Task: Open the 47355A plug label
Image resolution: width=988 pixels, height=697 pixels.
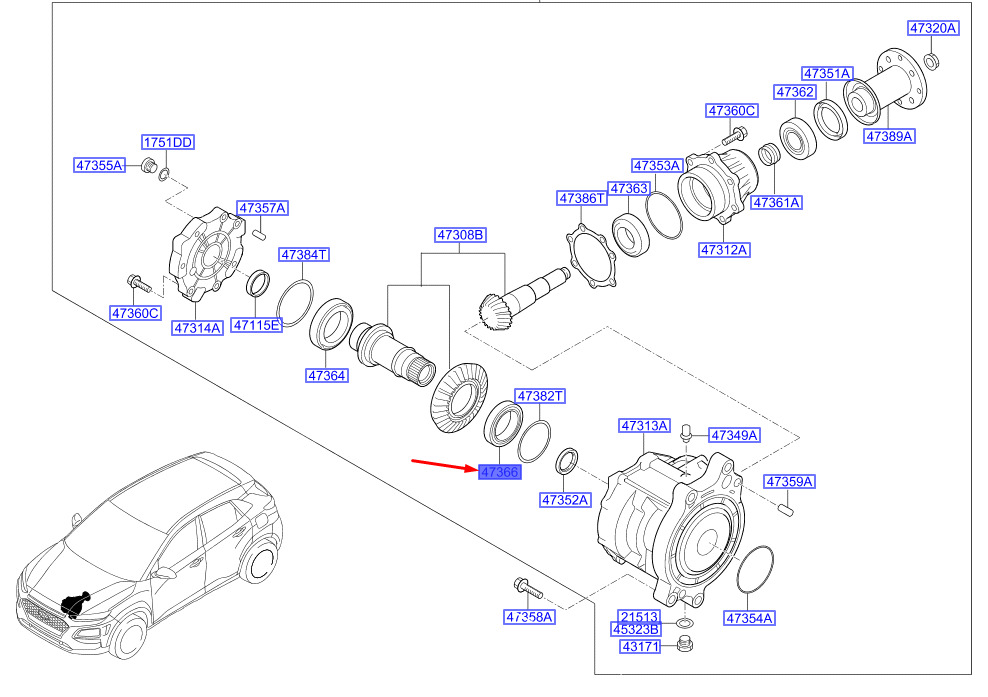Action: click(x=99, y=165)
